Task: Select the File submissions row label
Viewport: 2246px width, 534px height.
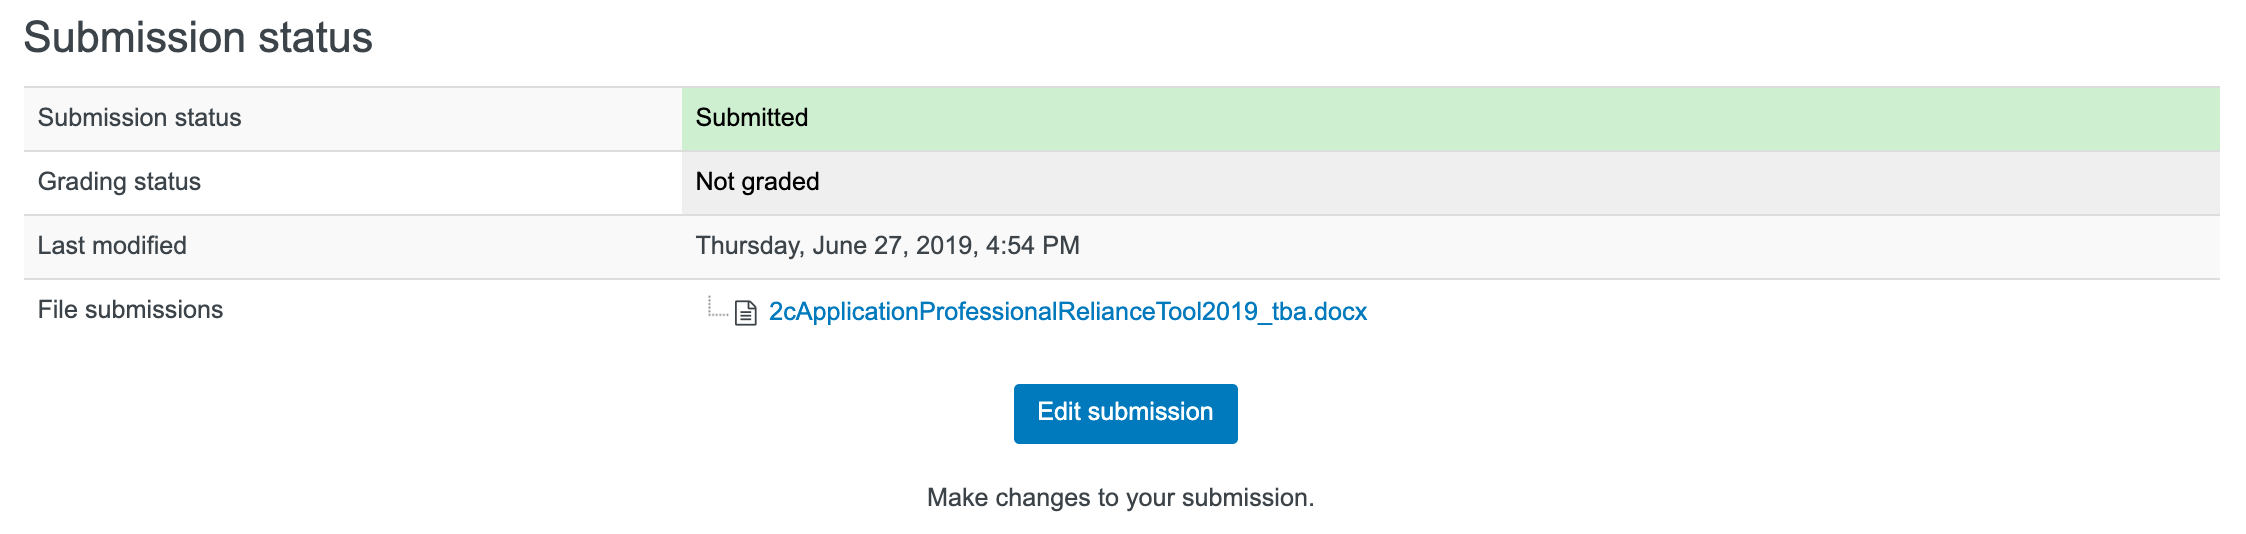Action: [x=130, y=310]
